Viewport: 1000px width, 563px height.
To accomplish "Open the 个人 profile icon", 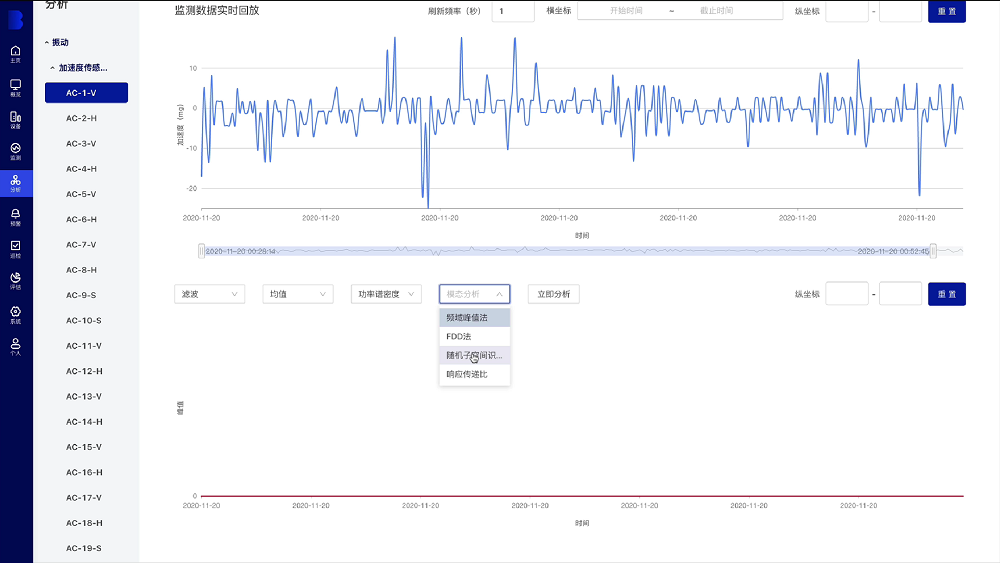I will (x=15, y=345).
